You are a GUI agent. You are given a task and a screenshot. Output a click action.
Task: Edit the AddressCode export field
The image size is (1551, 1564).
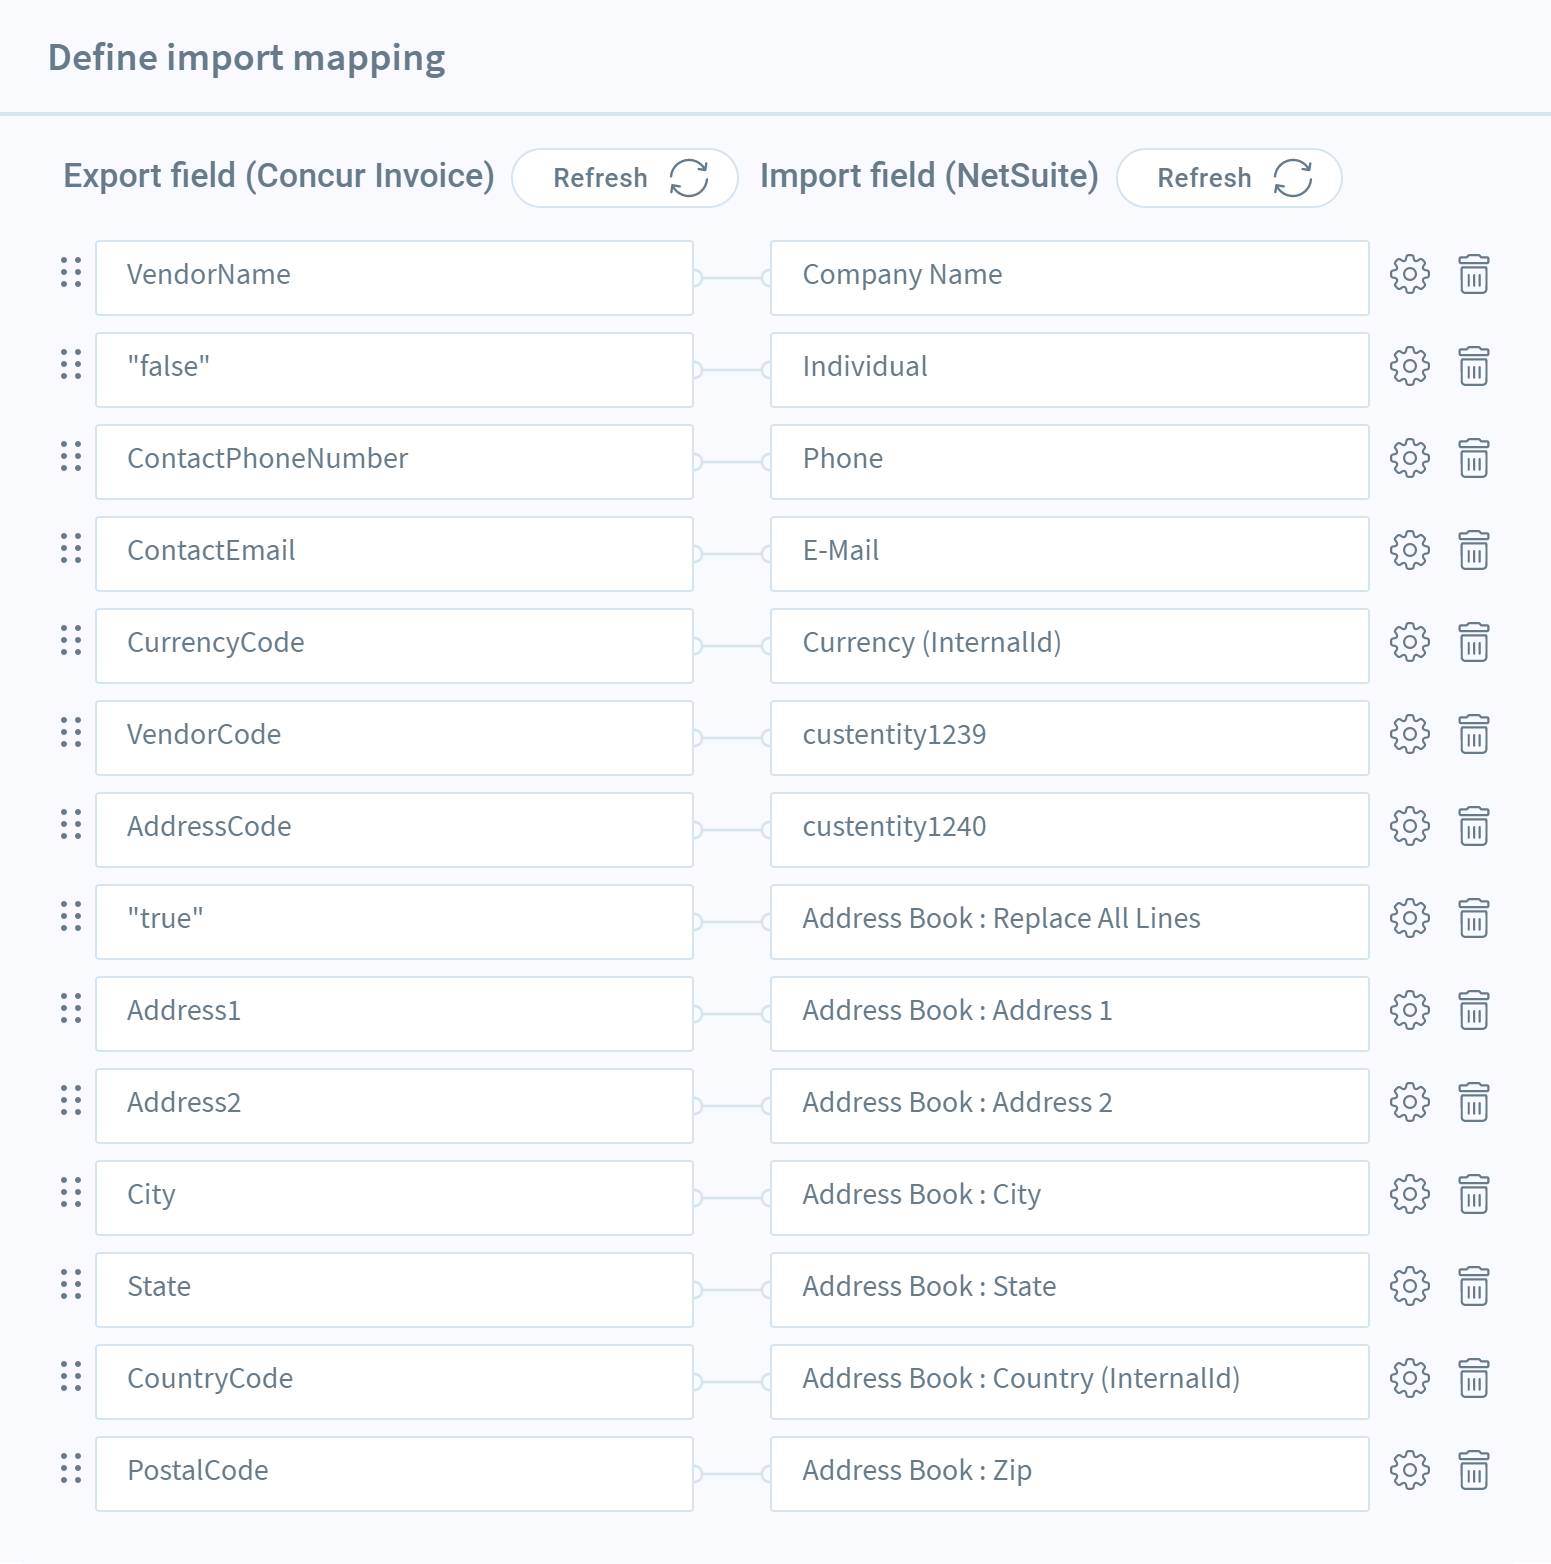(x=394, y=830)
